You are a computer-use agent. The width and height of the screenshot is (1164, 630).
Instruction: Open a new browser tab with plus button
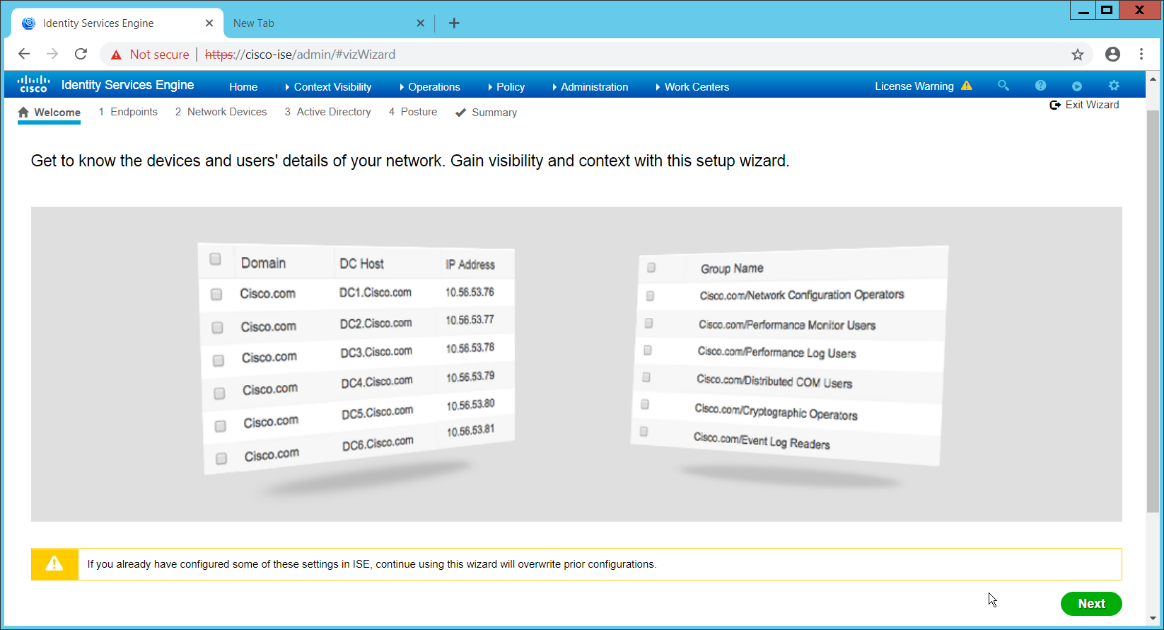coord(454,23)
